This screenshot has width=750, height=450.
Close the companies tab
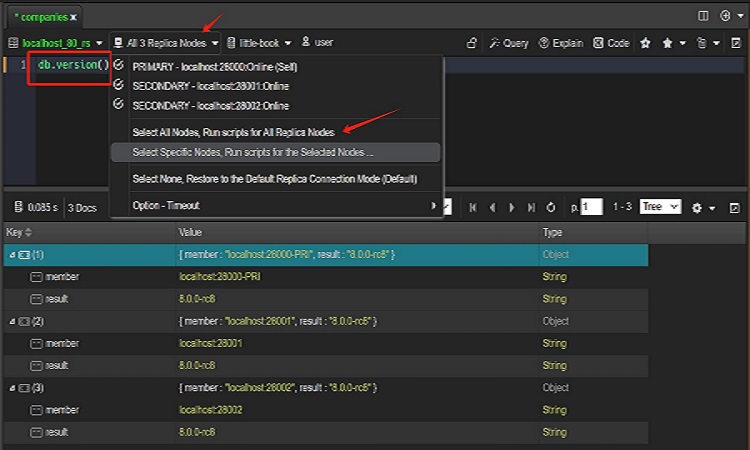coord(73,17)
